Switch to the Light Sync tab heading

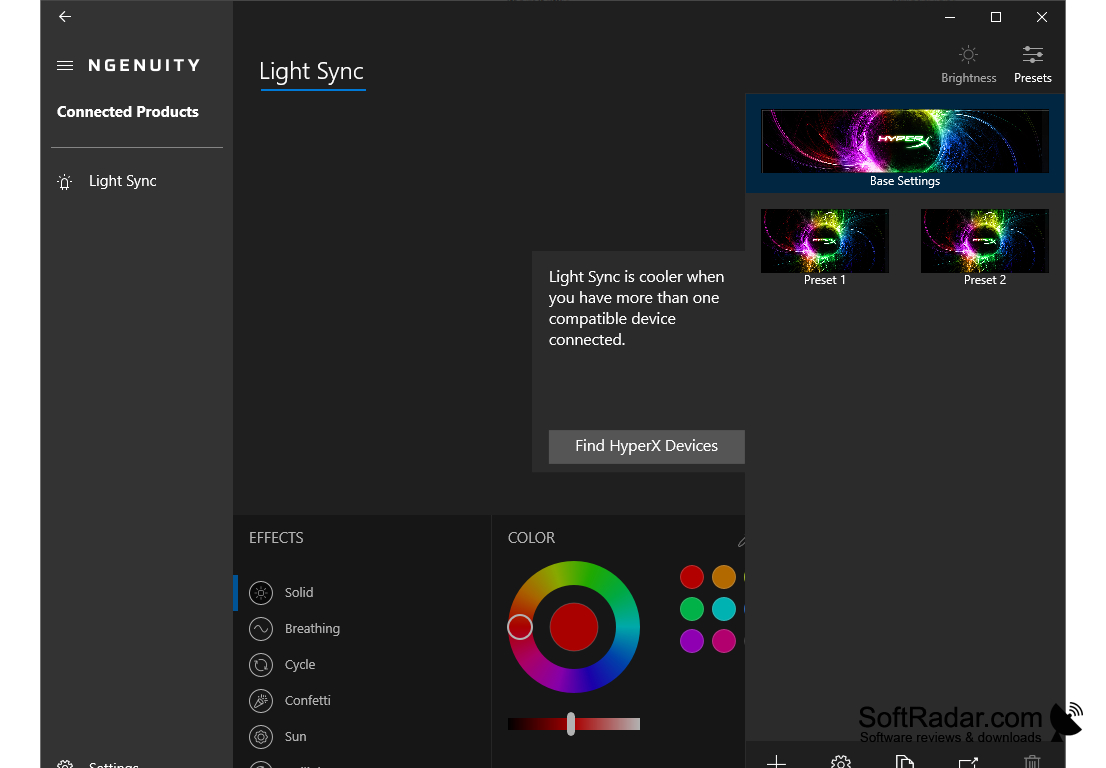pyautogui.click(x=312, y=71)
